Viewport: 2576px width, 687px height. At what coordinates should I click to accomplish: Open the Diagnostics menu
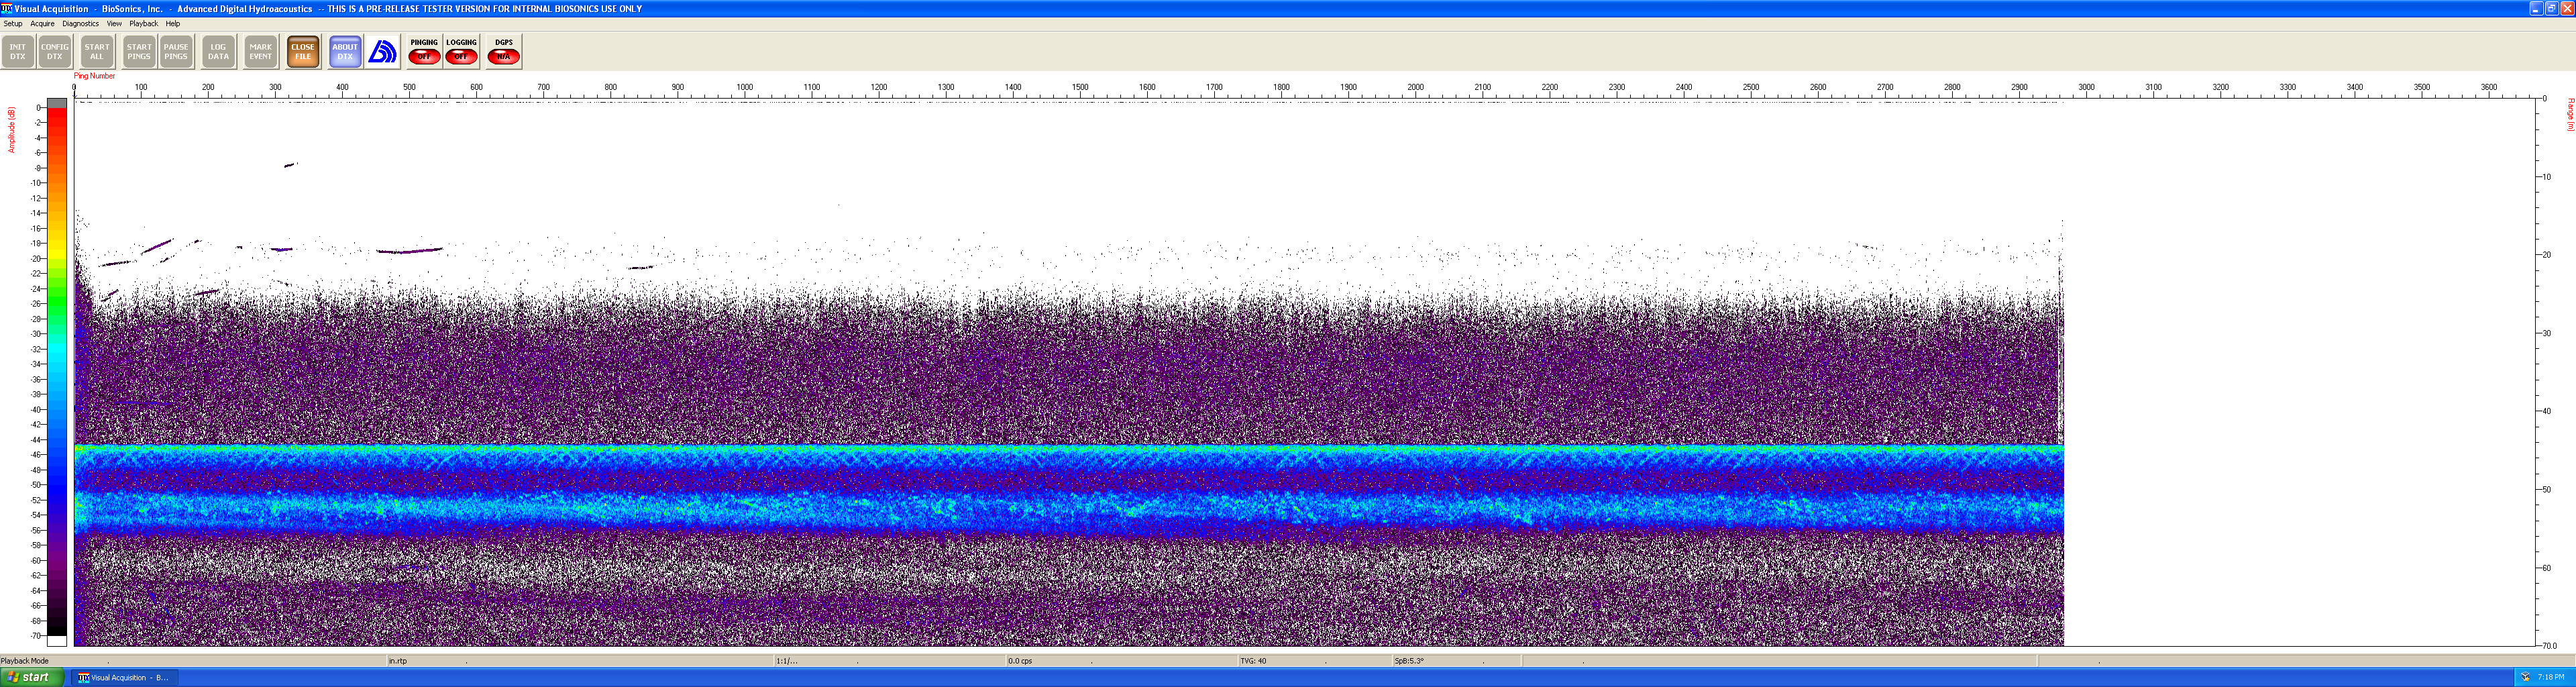tap(81, 24)
